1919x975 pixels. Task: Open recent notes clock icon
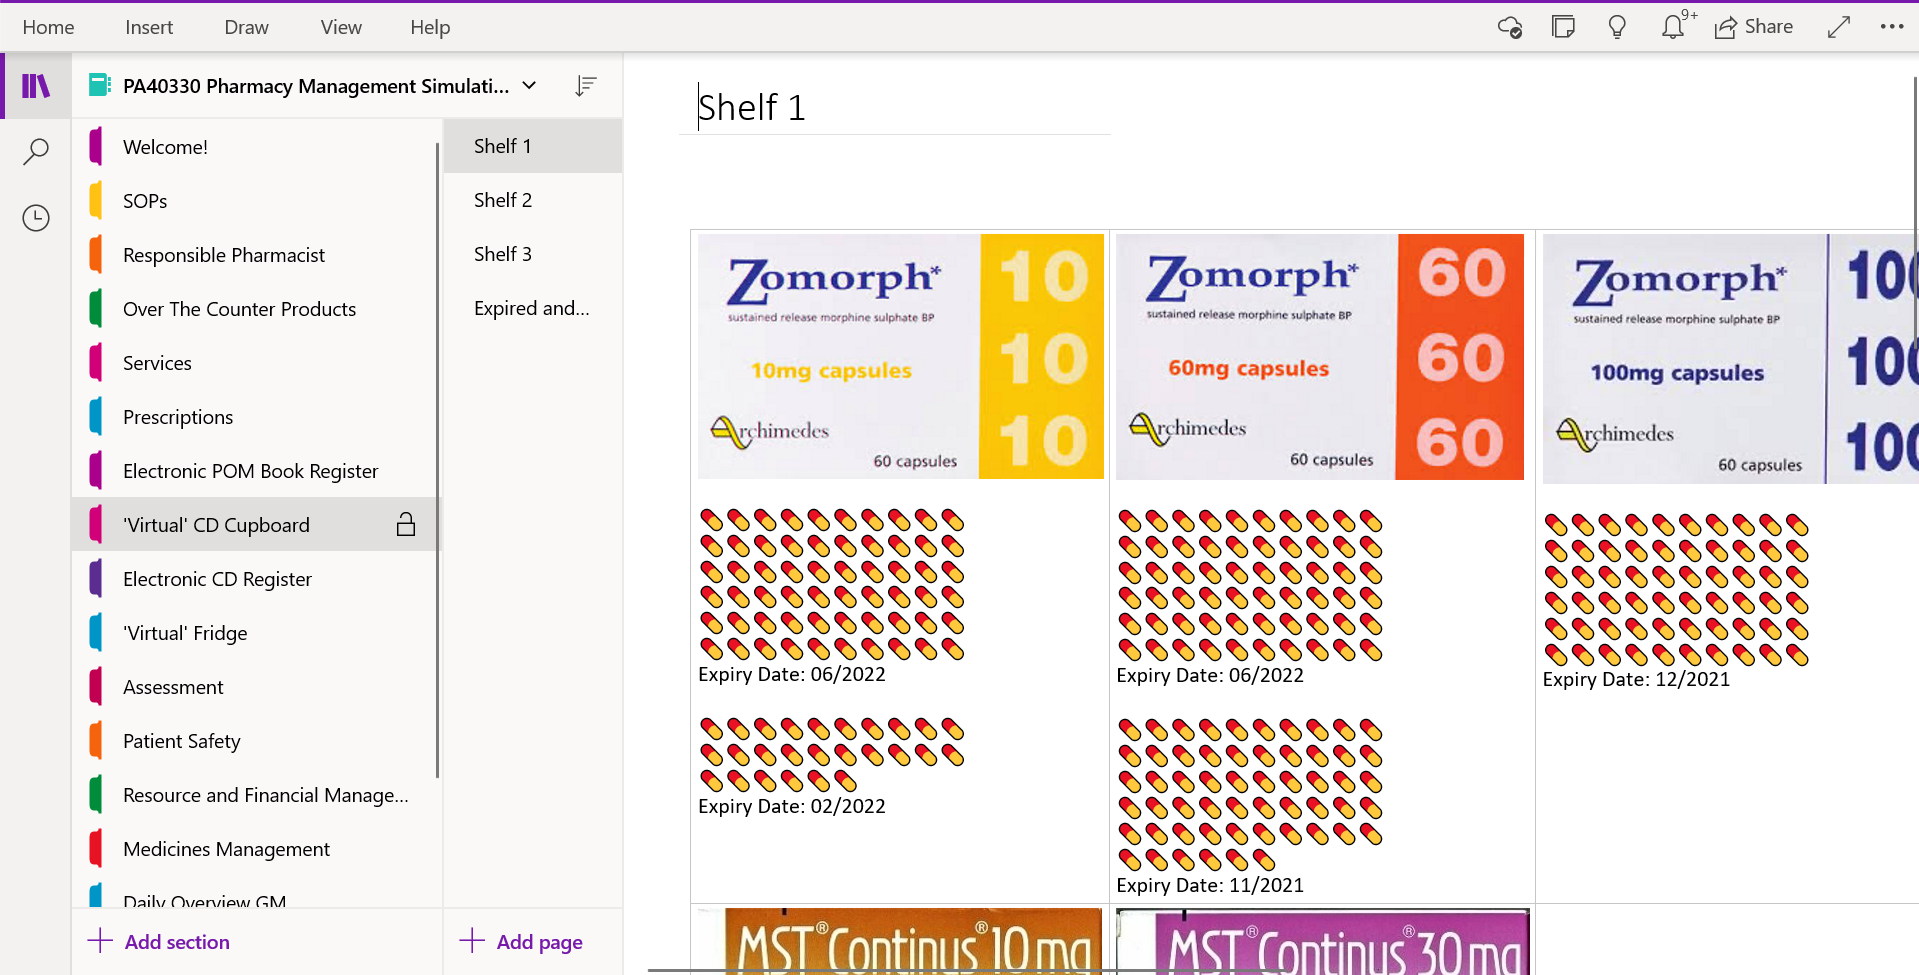tap(36, 218)
